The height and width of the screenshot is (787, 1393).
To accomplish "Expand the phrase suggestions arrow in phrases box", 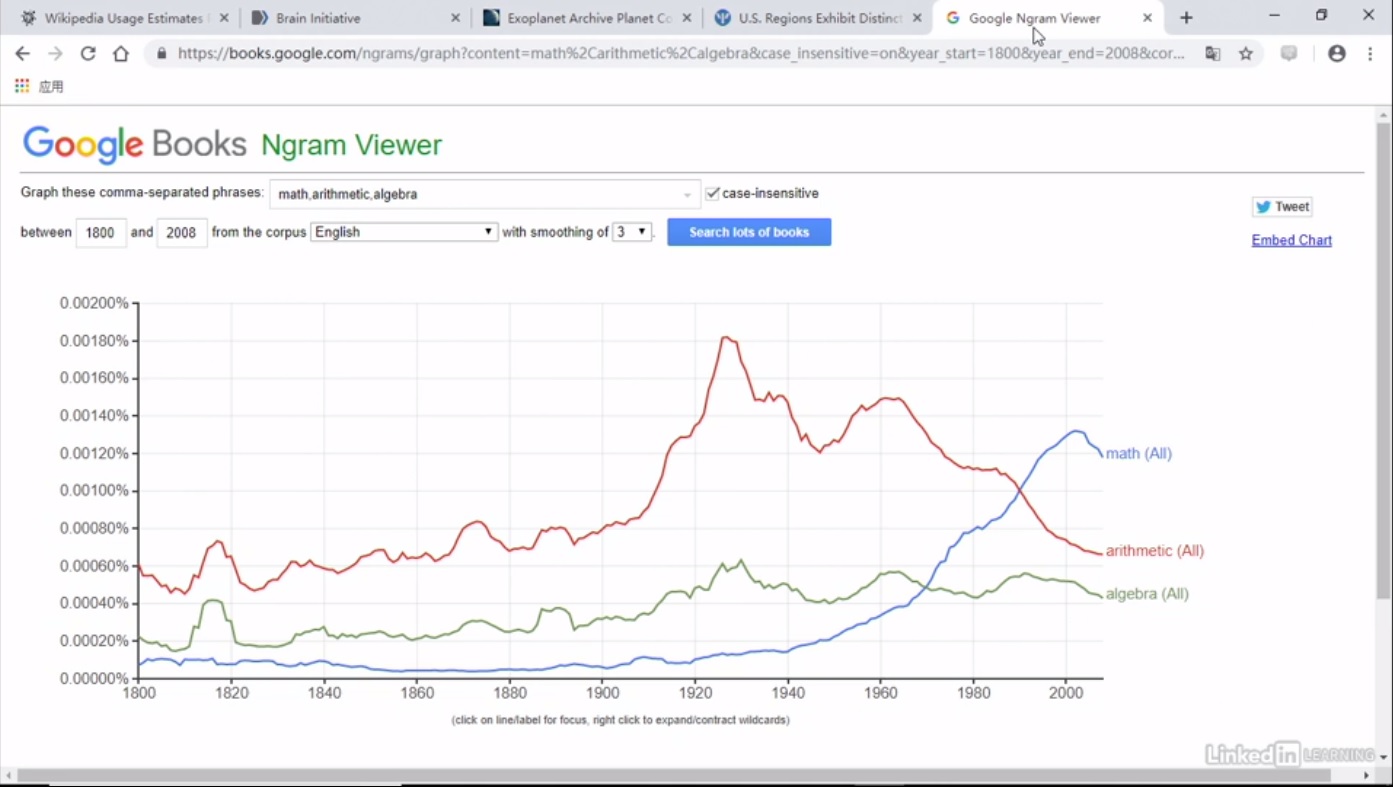I will click(x=687, y=195).
